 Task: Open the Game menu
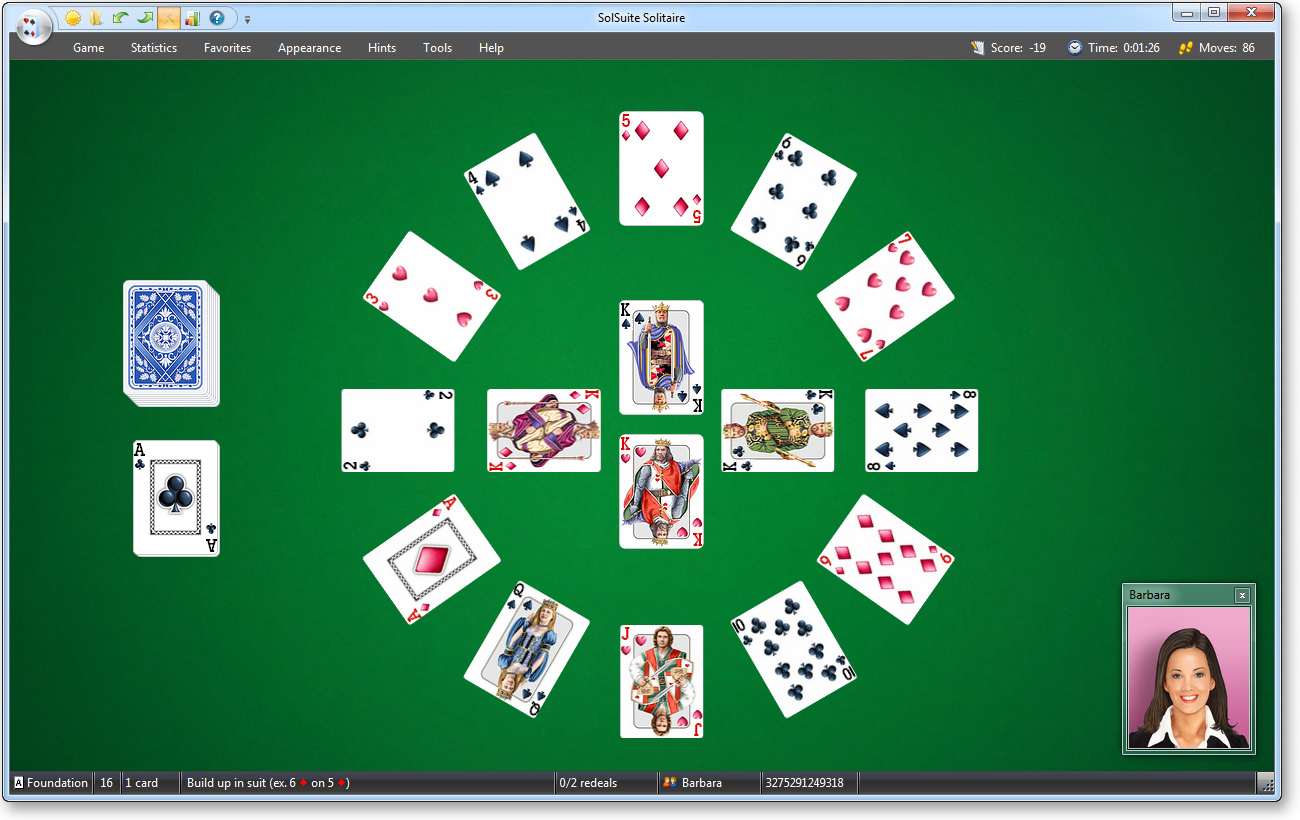tap(88, 48)
